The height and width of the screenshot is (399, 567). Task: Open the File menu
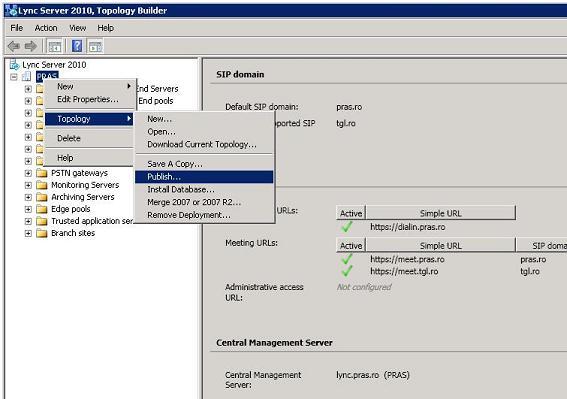17,28
